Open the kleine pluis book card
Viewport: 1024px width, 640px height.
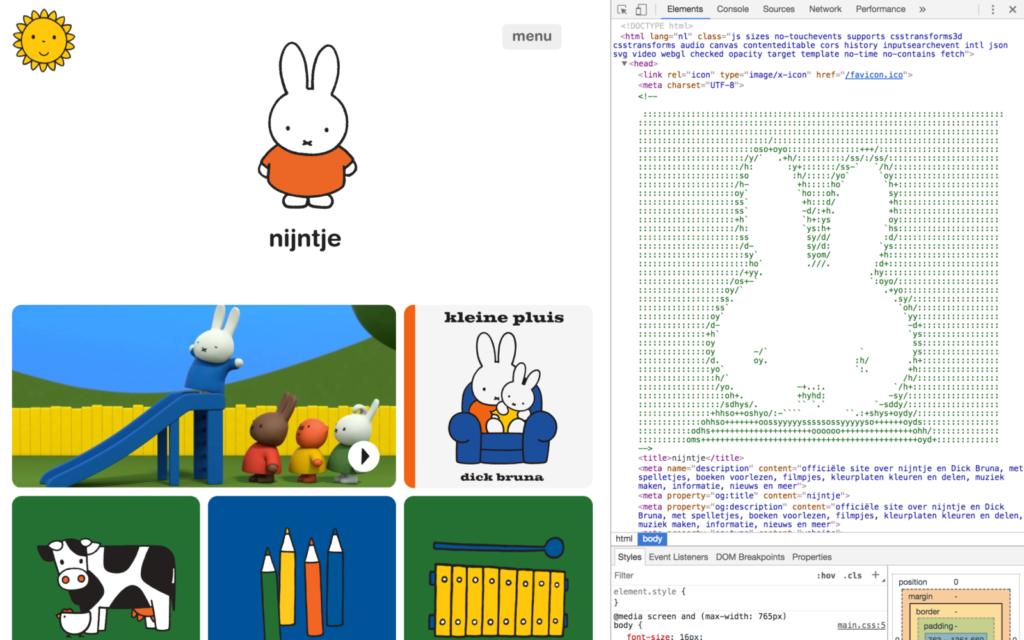[x=498, y=396]
